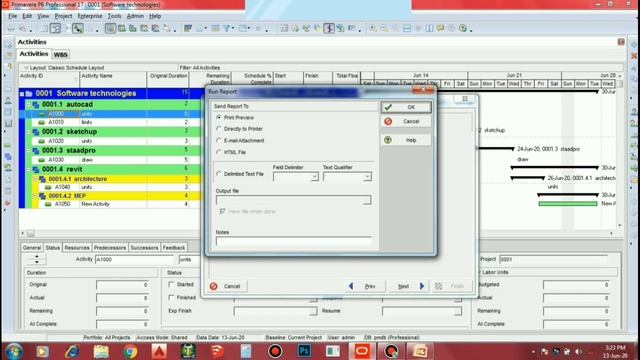This screenshot has width=640, height=360.
Task: Click the Next button in the wizard
Action: 408,286
